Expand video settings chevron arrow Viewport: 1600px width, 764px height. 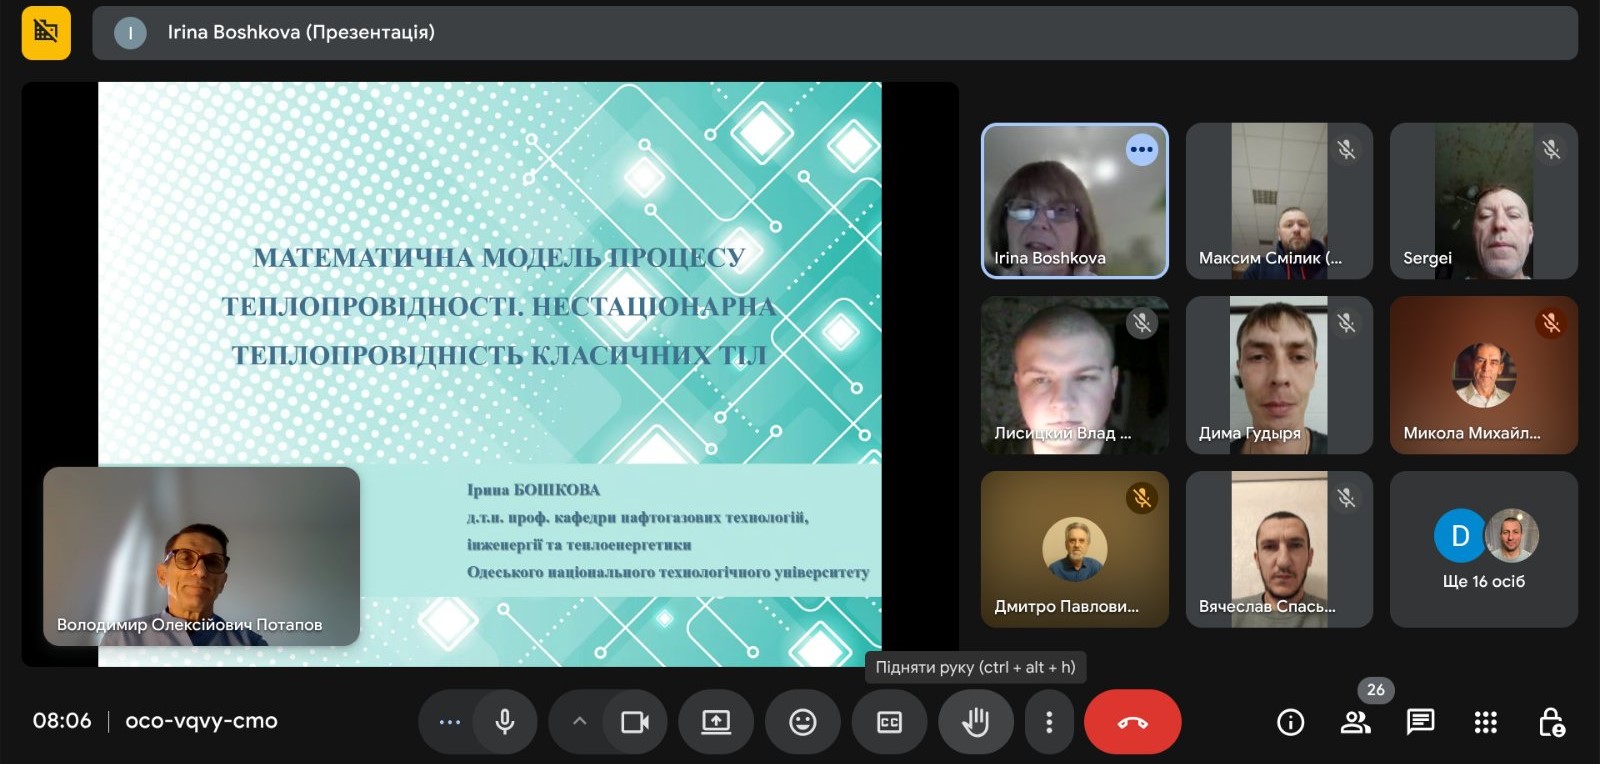coord(579,722)
